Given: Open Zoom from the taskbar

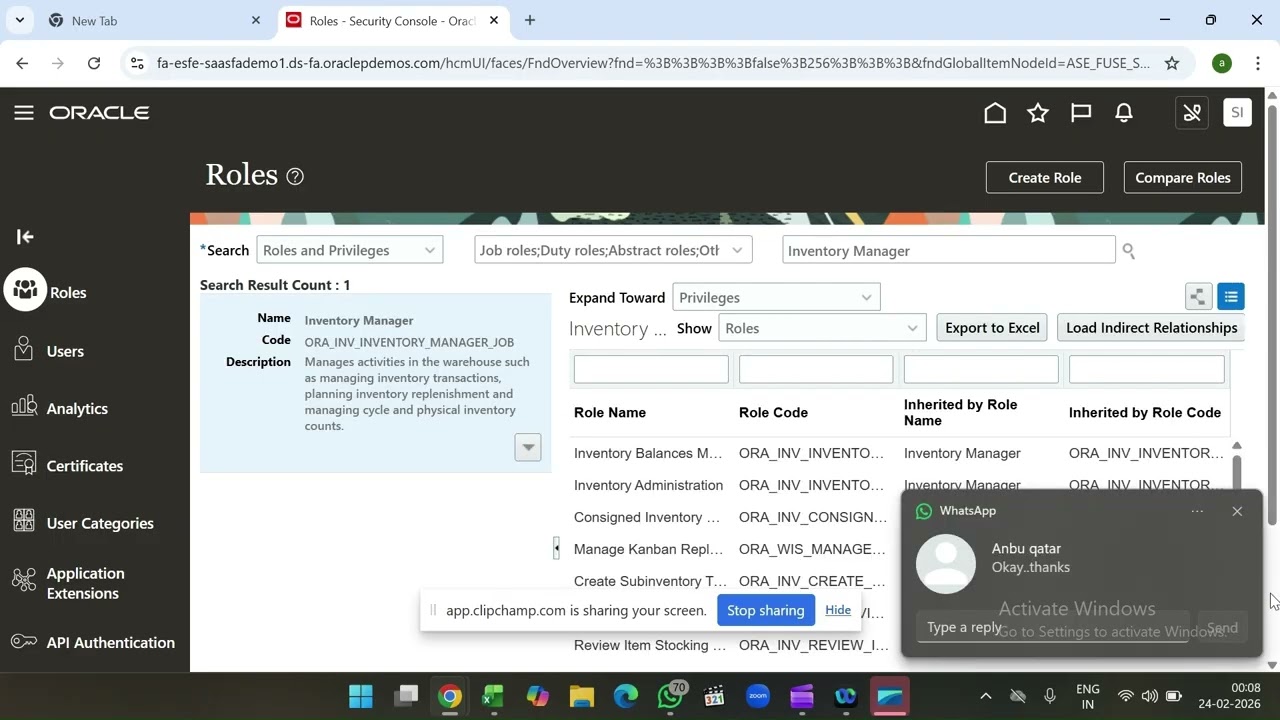Looking at the screenshot, I should click(x=758, y=696).
